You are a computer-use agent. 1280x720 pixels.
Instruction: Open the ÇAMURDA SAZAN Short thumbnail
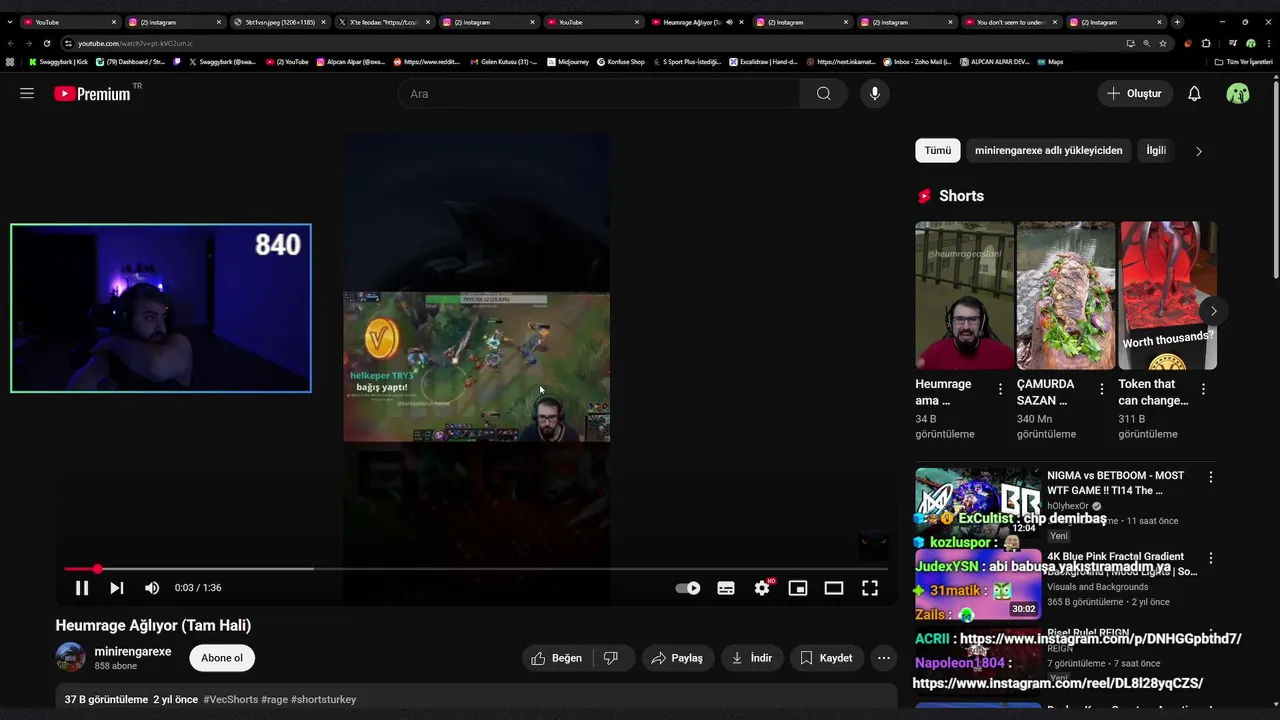(x=1066, y=296)
